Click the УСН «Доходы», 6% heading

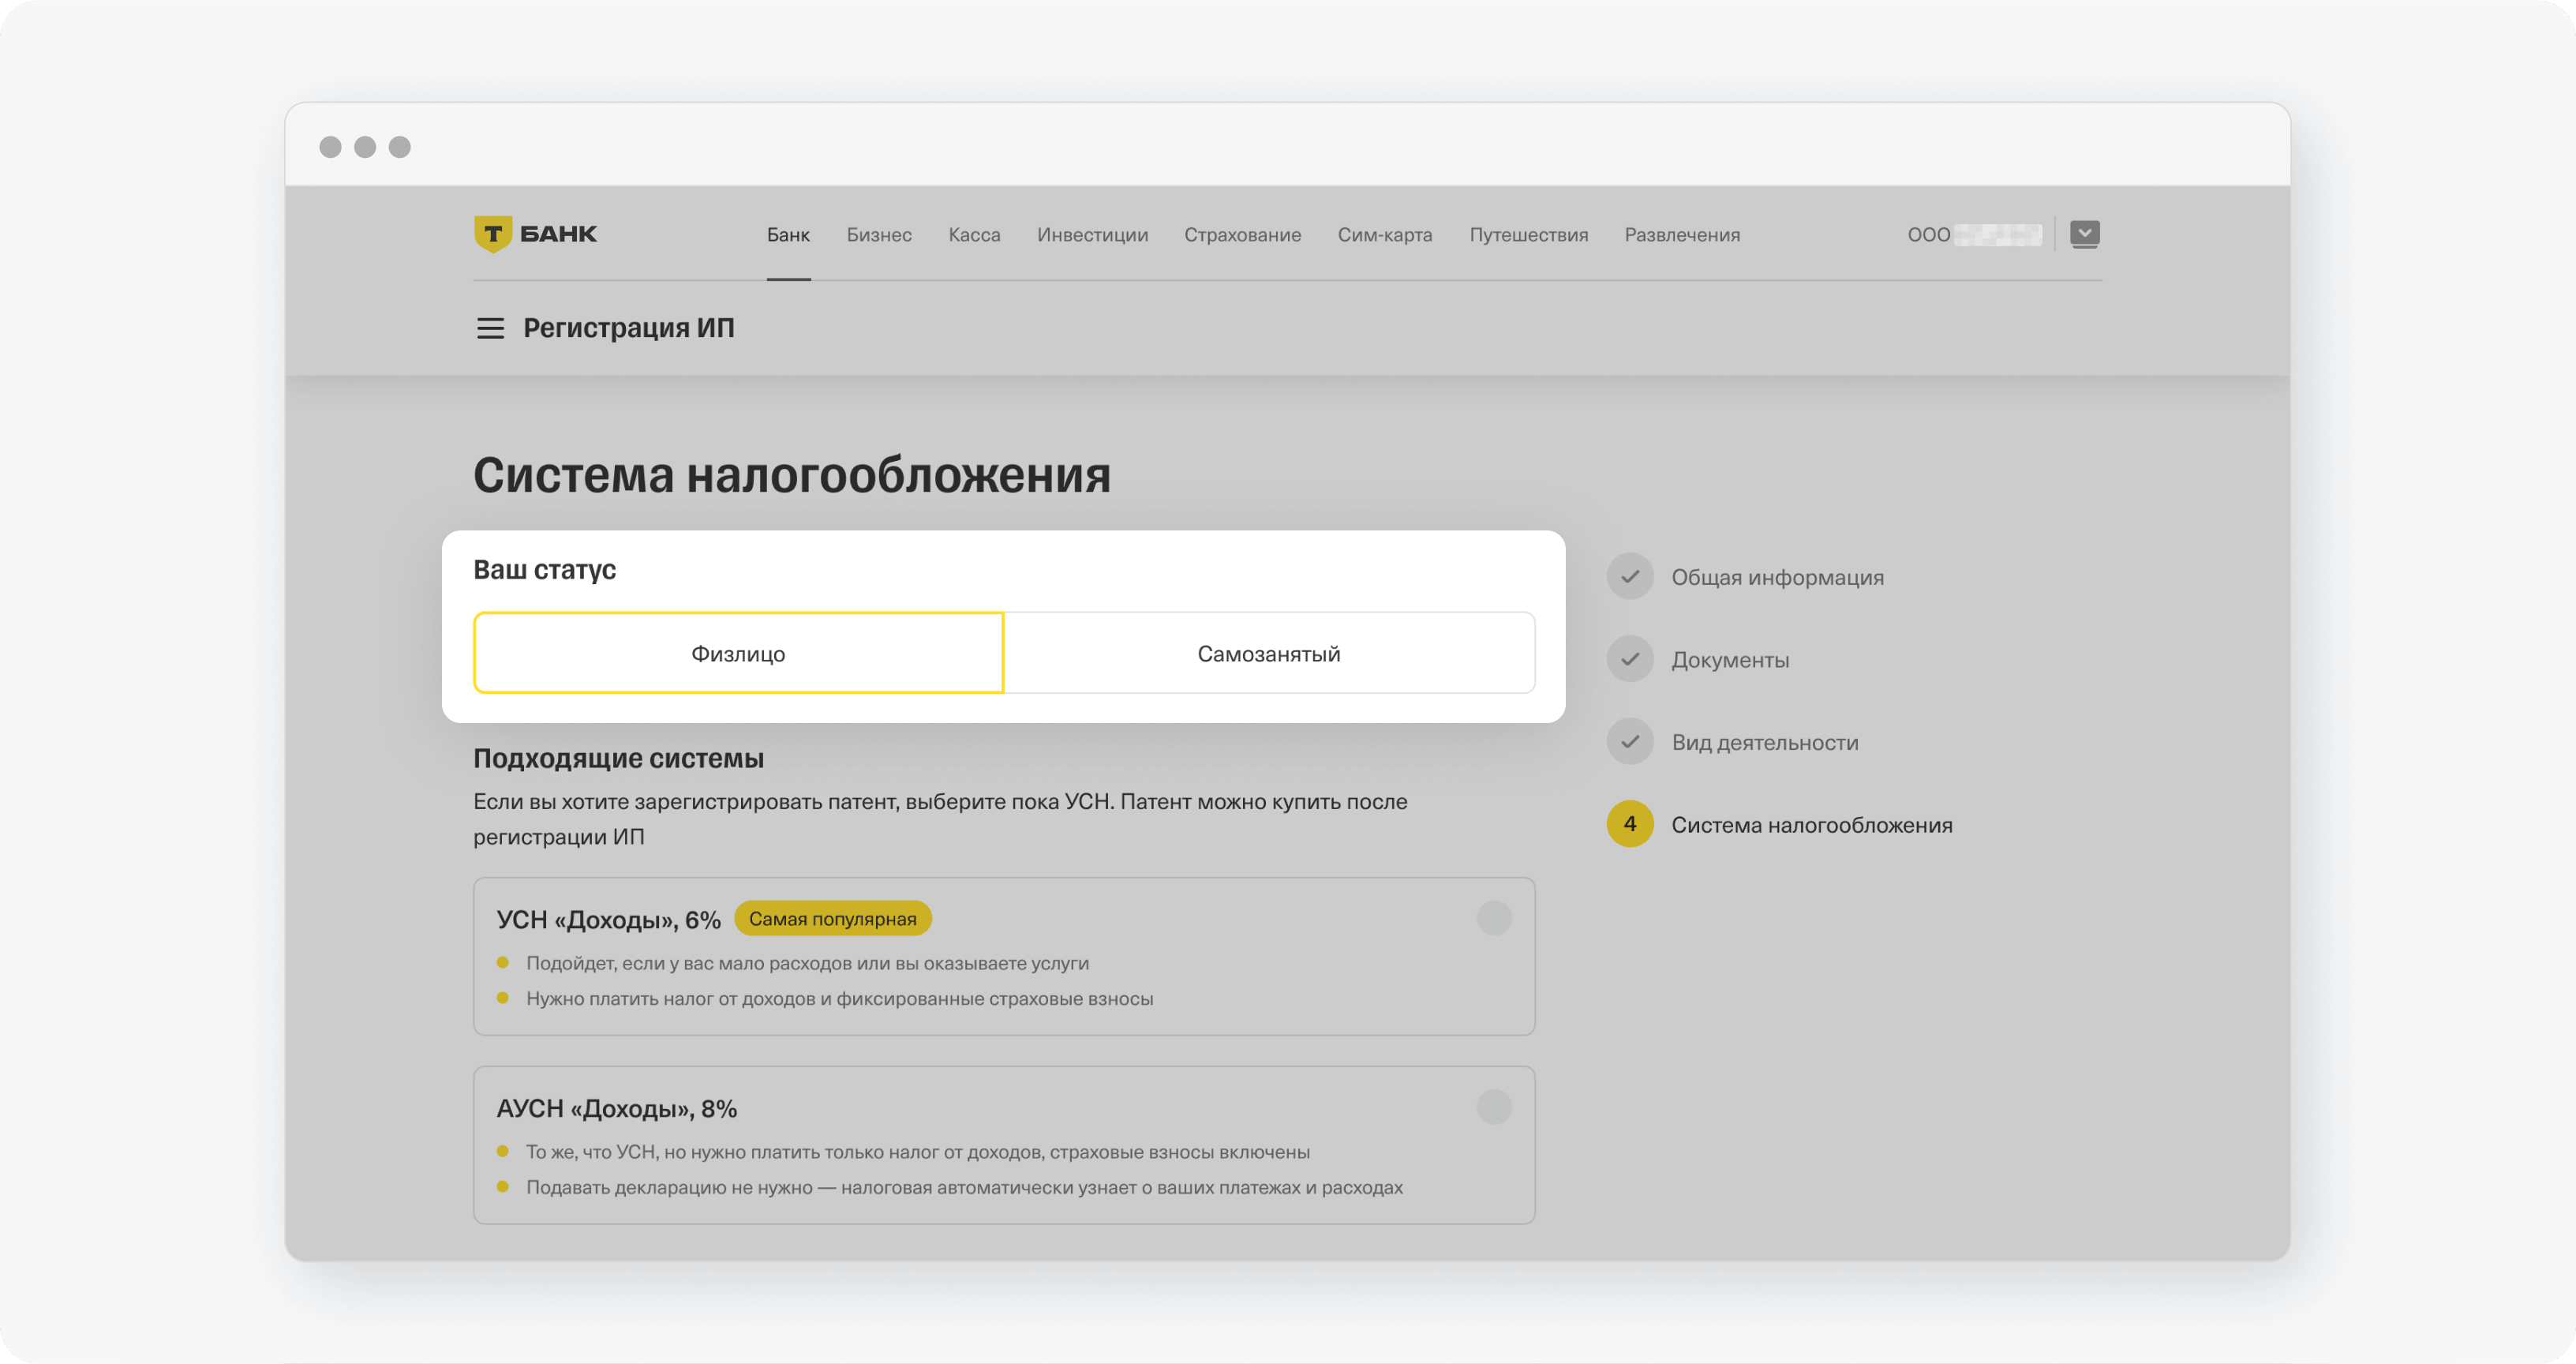click(609, 920)
